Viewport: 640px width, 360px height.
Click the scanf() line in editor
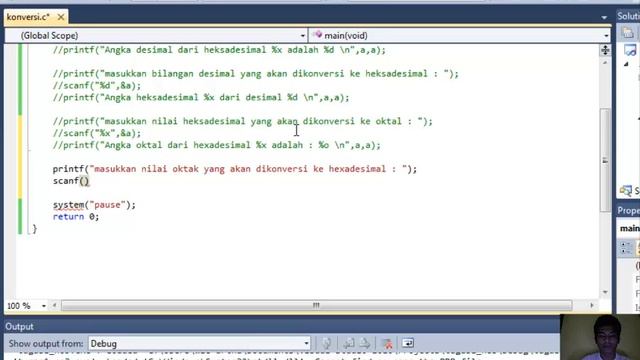pyautogui.click(x=71, y=181)
